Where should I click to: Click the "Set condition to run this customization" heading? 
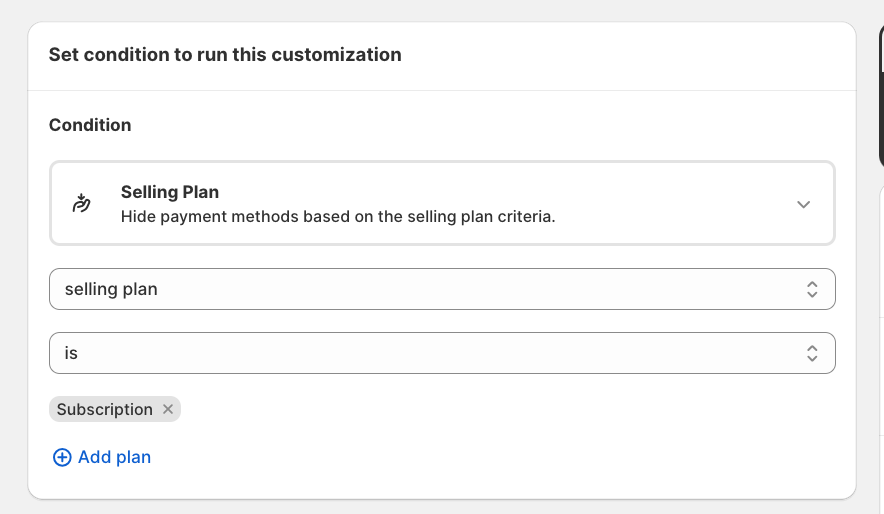[225, 55]
